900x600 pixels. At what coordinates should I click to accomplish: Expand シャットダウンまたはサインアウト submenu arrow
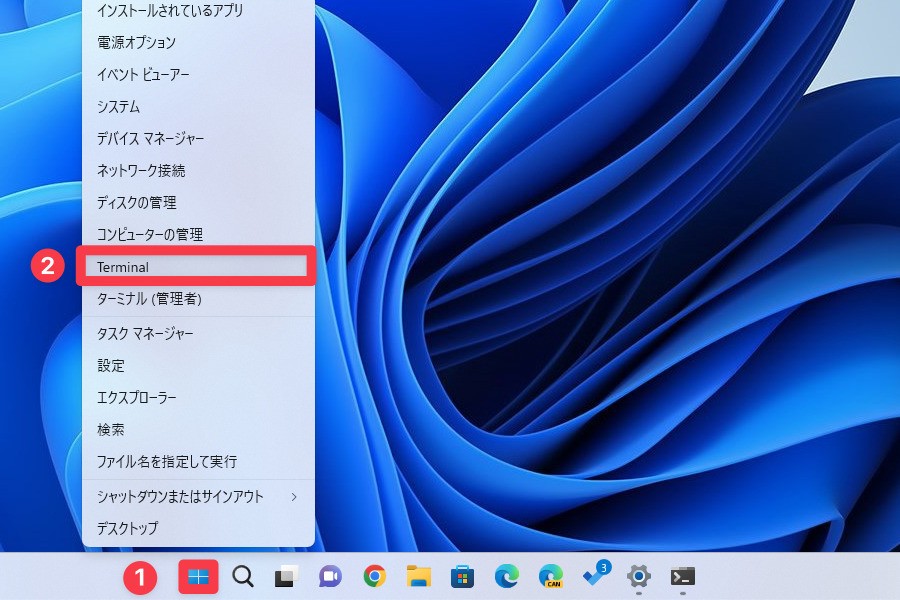tap(294, 497)
